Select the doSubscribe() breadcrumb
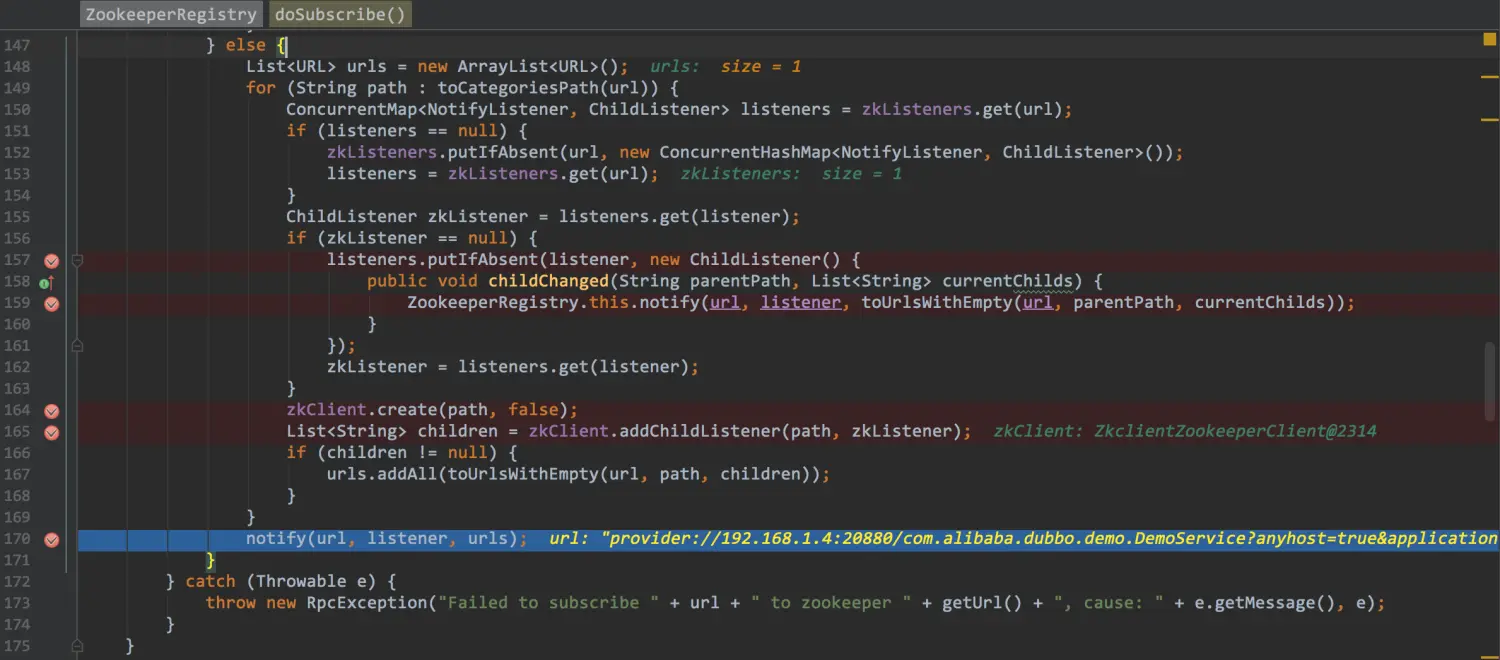Image resolution: width=1500 pixels, height=660 pixels. pos(340,14)
